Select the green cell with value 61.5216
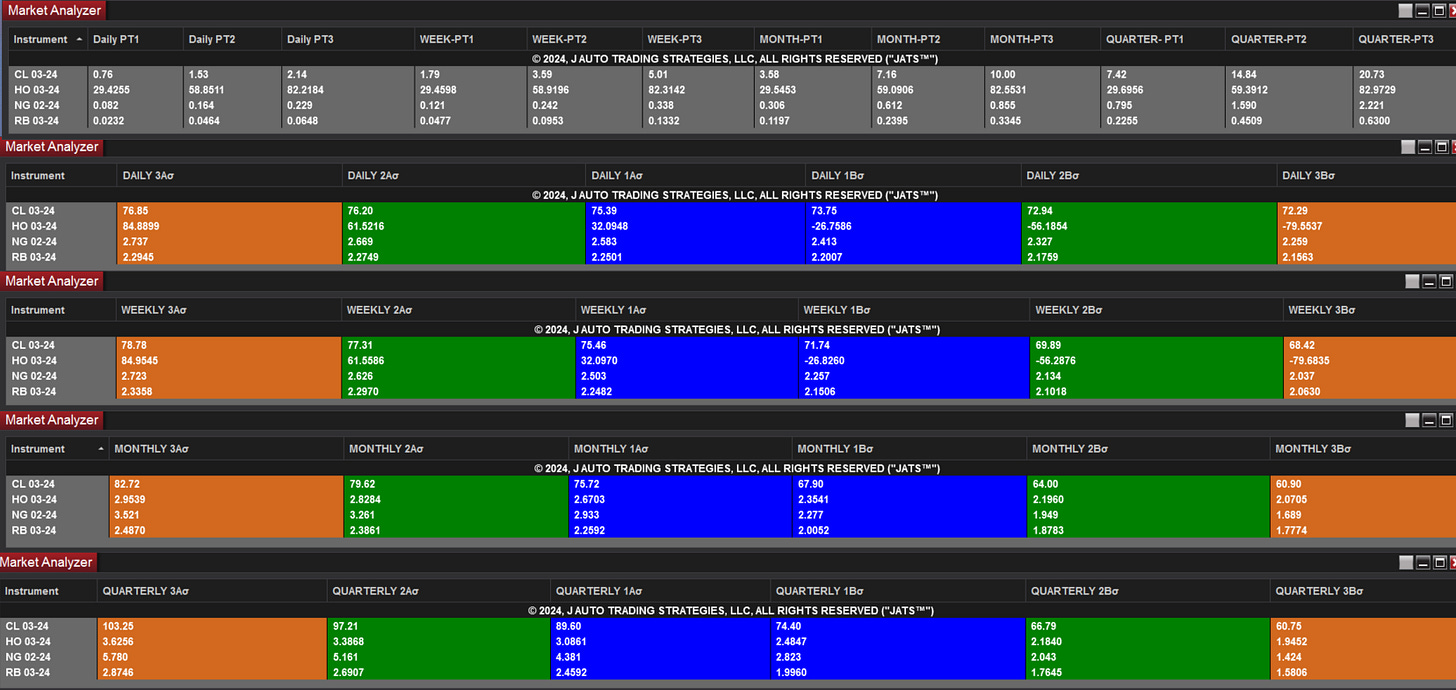The image size is (1456, 690). [464, 226]
